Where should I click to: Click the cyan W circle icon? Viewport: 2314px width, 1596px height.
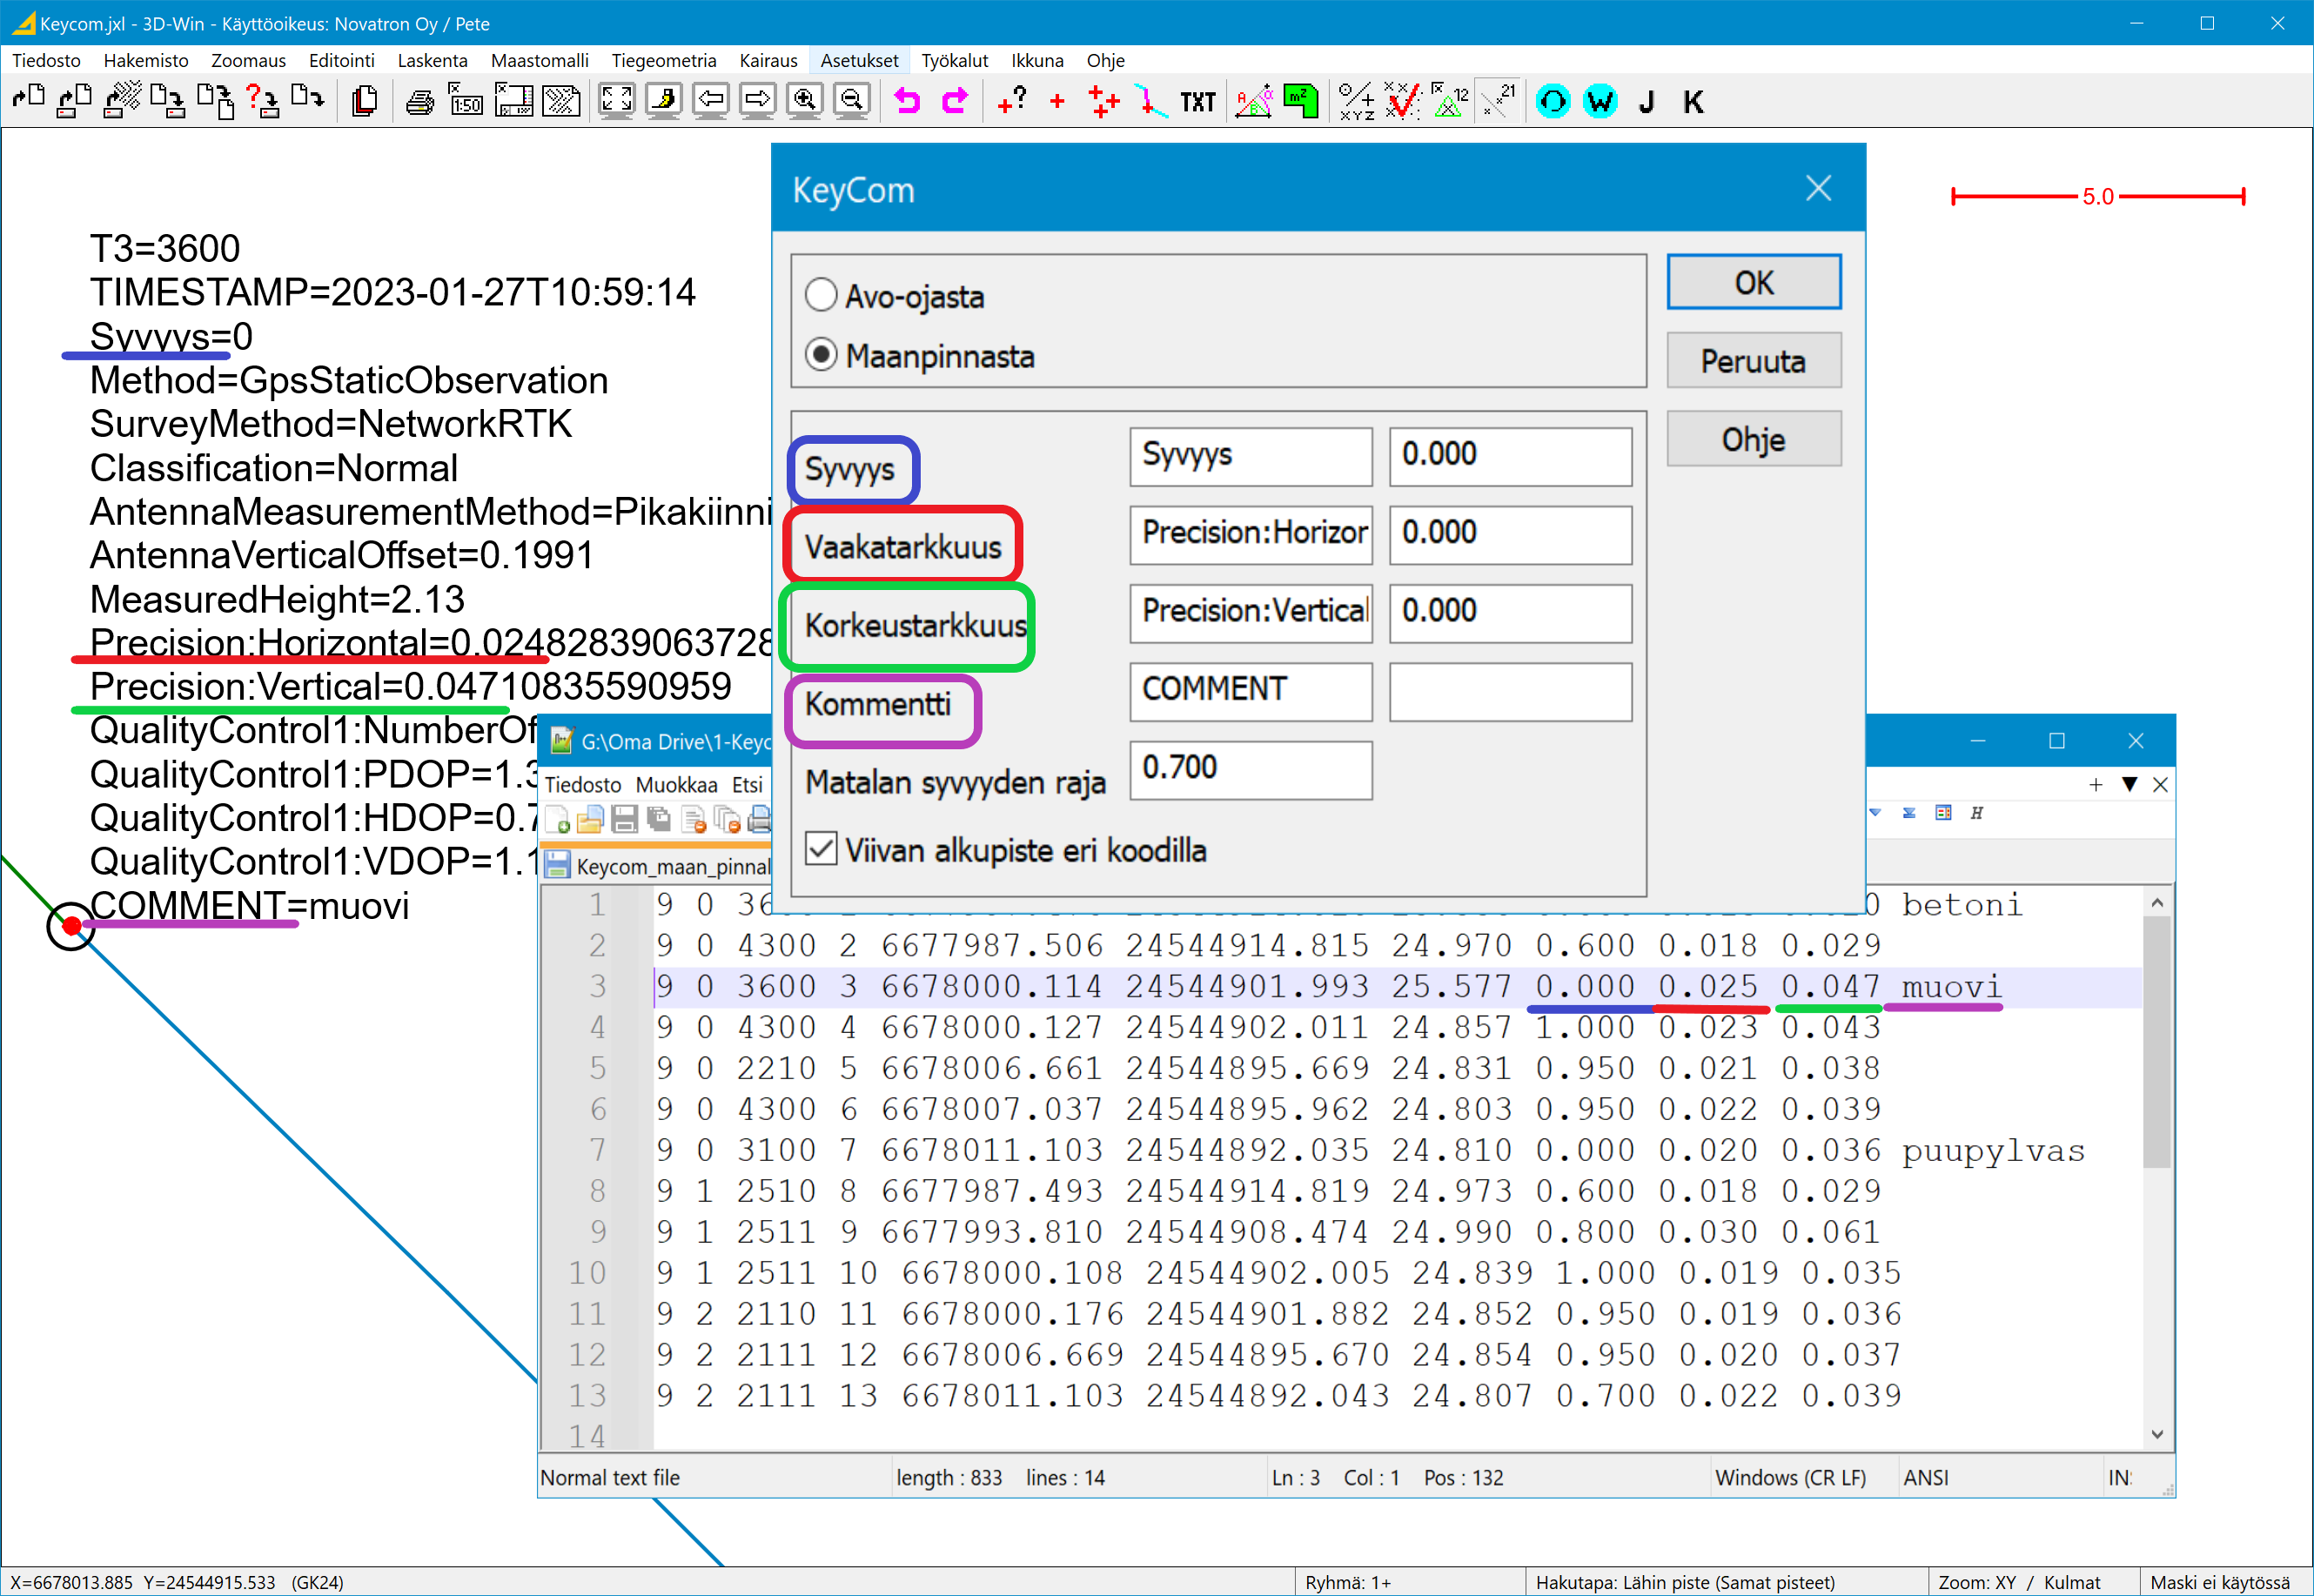coord(1600,101)
